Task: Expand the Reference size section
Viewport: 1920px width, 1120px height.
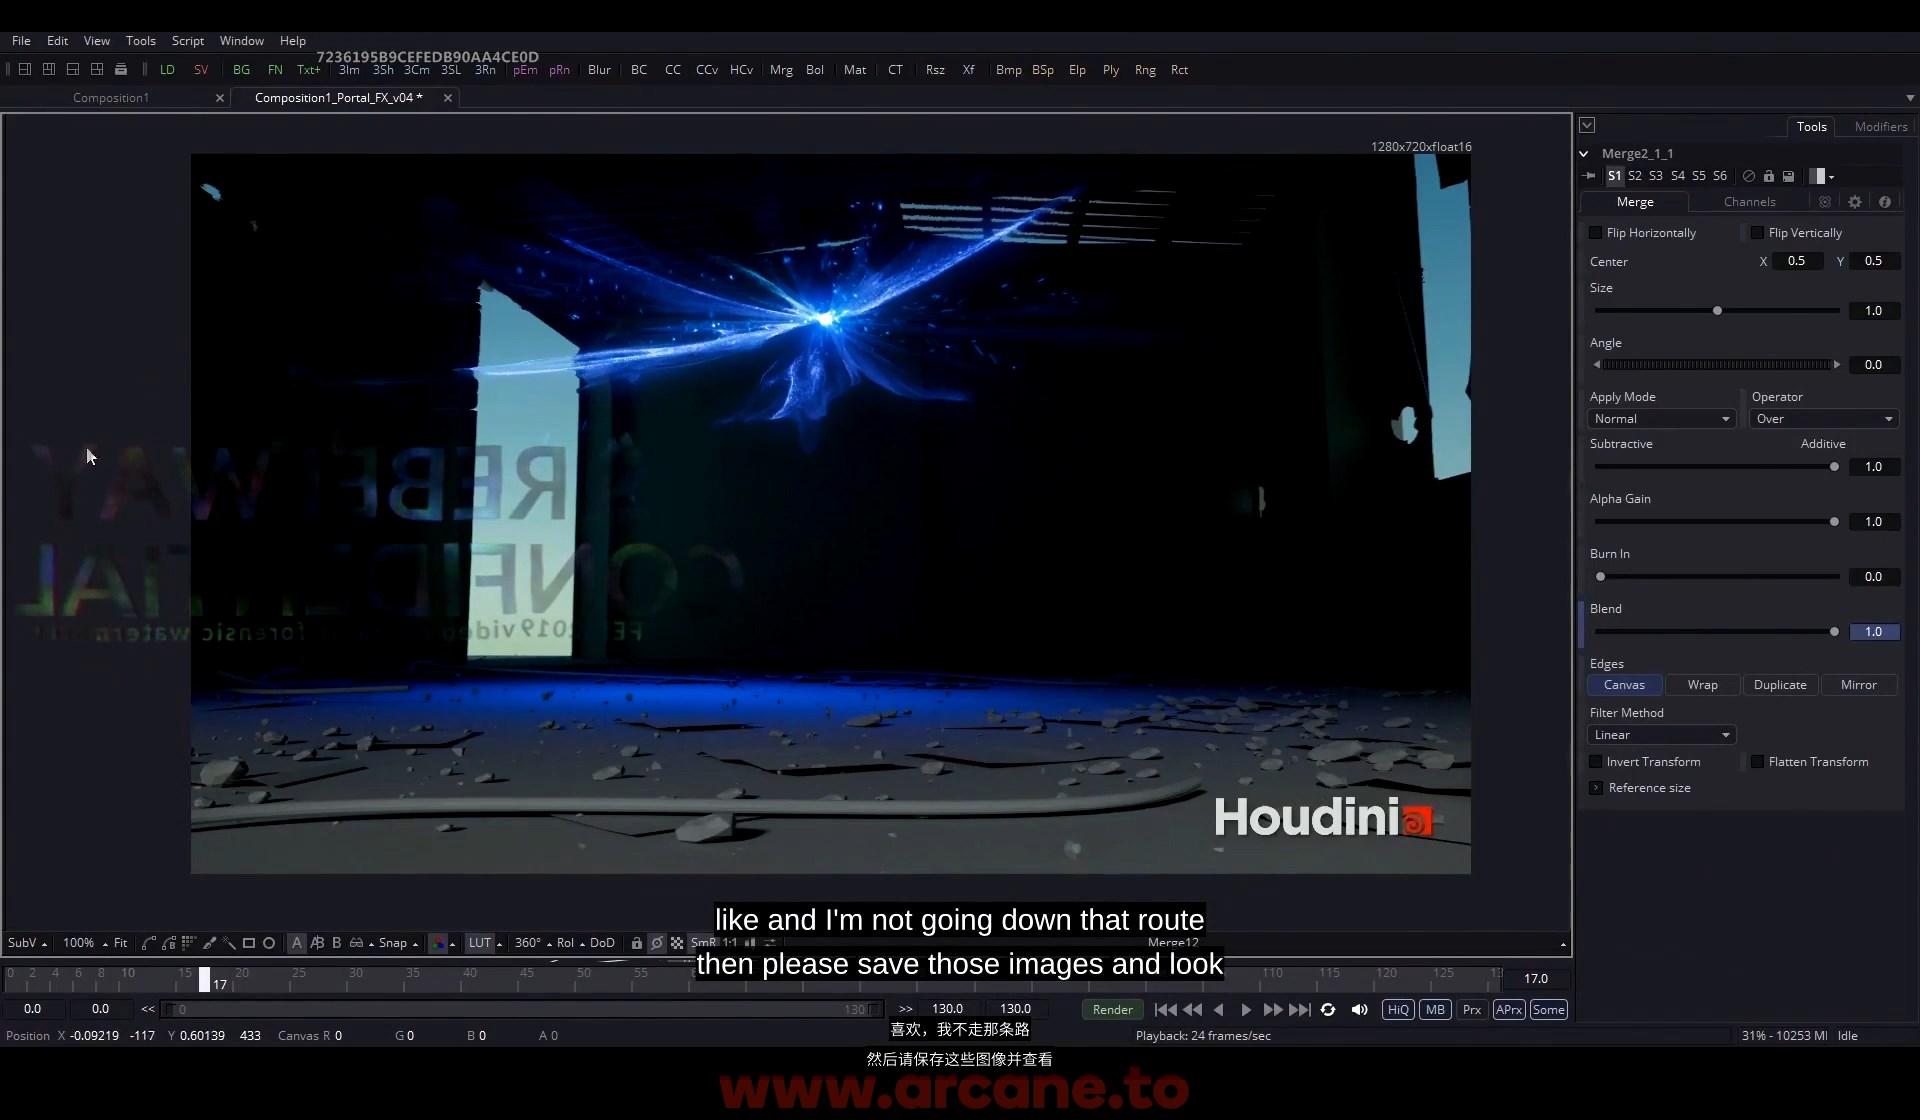Action: point(1596,788)
